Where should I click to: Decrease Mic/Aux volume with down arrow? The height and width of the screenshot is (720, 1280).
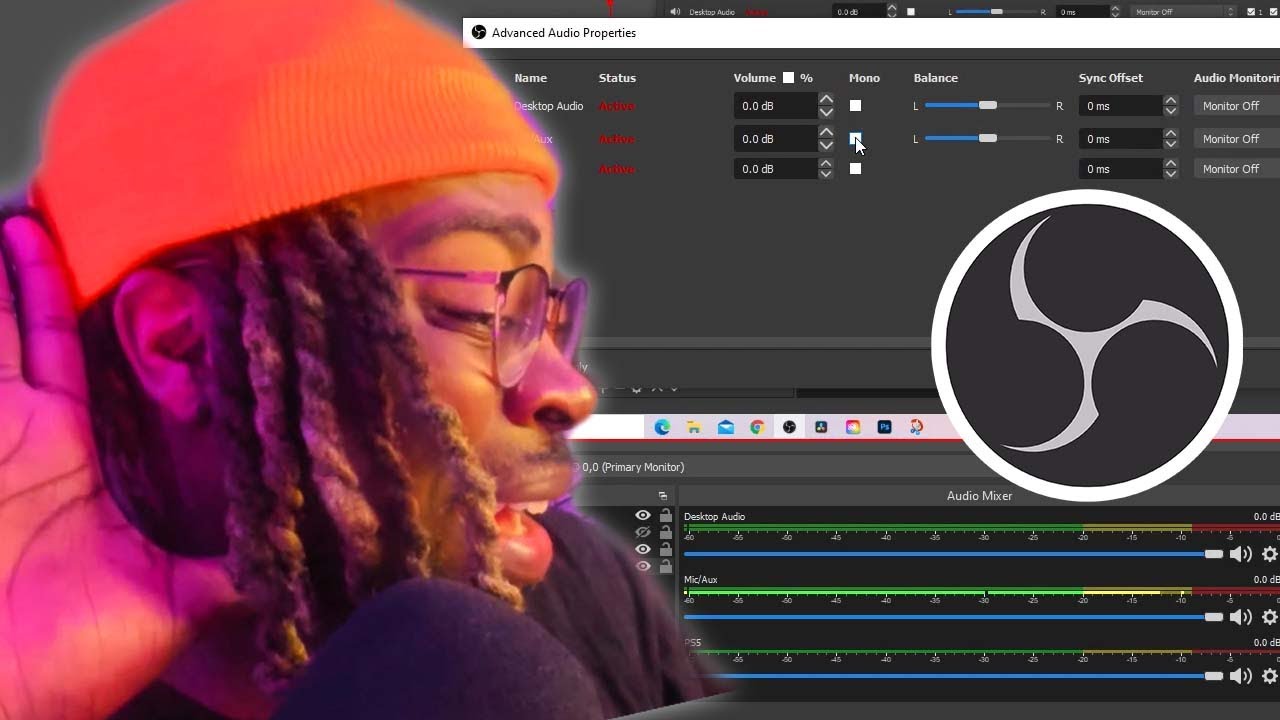coord(826,145)
